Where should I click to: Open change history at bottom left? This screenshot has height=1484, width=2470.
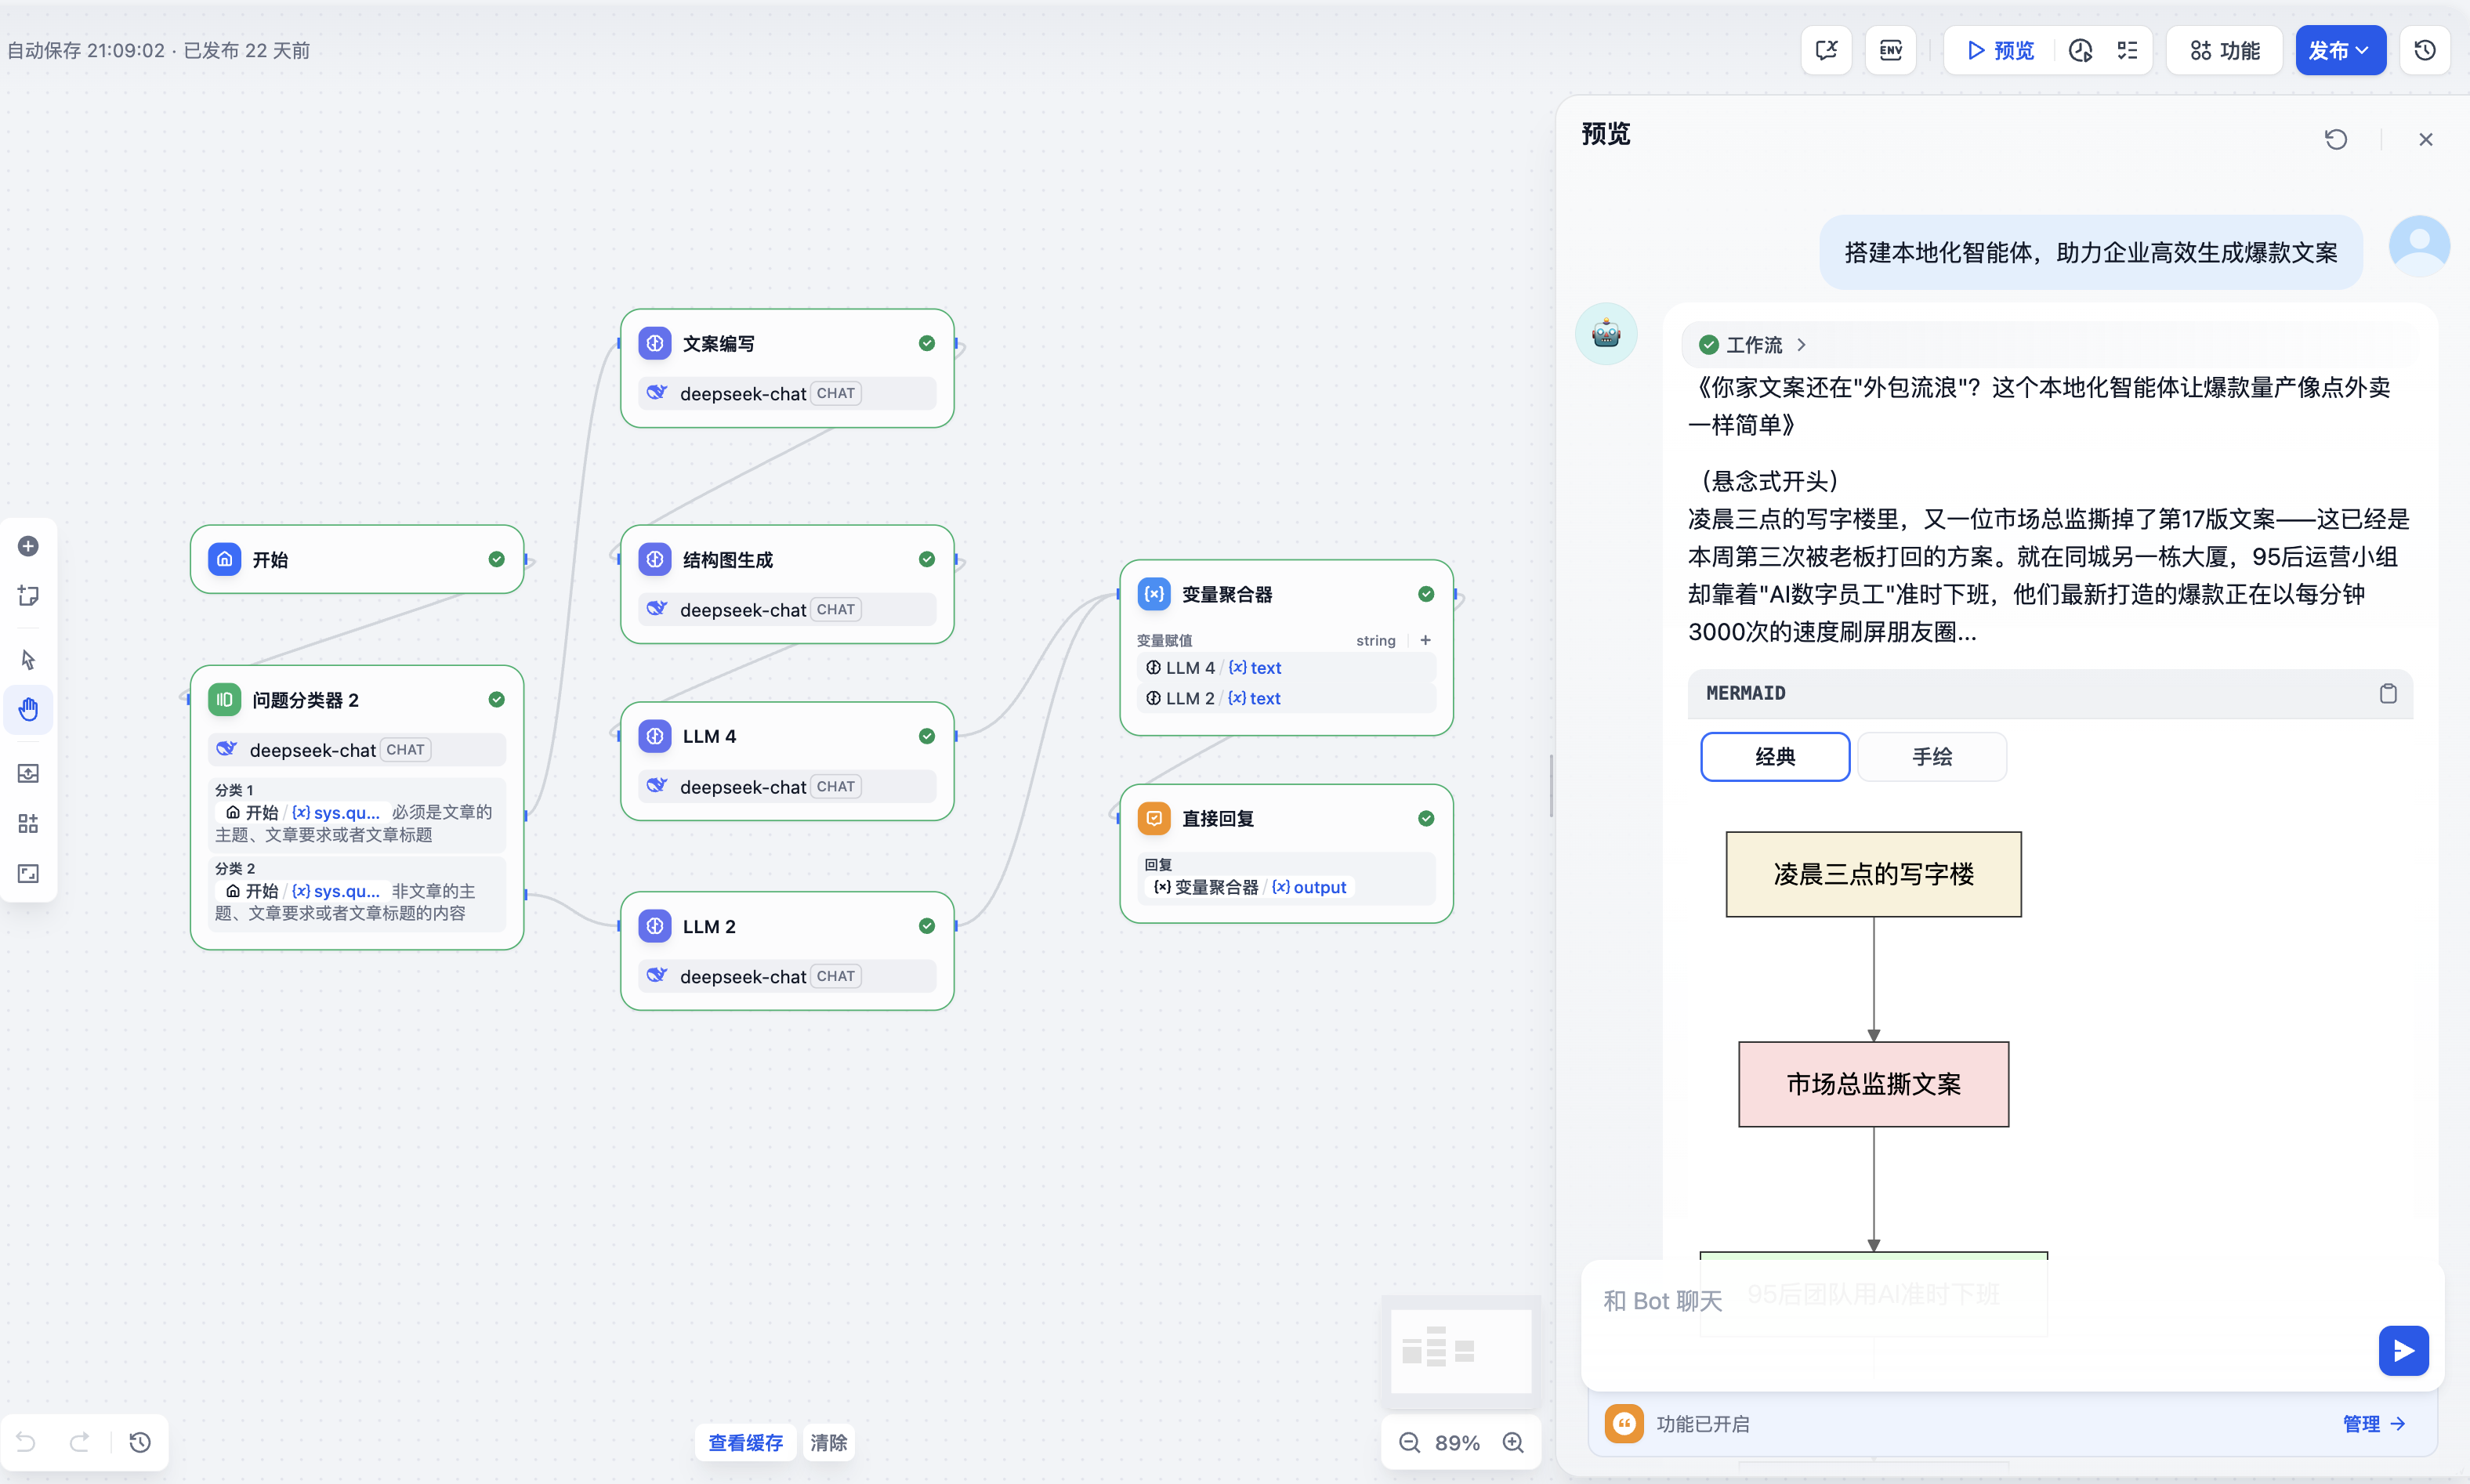point(140,1442)
